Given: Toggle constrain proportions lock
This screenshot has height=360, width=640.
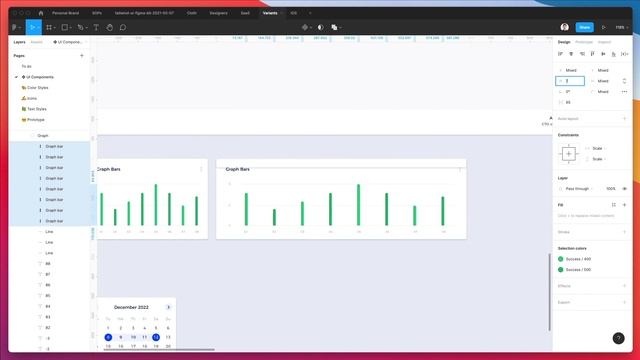Looking at the screenshot, I should pos(624,81).
